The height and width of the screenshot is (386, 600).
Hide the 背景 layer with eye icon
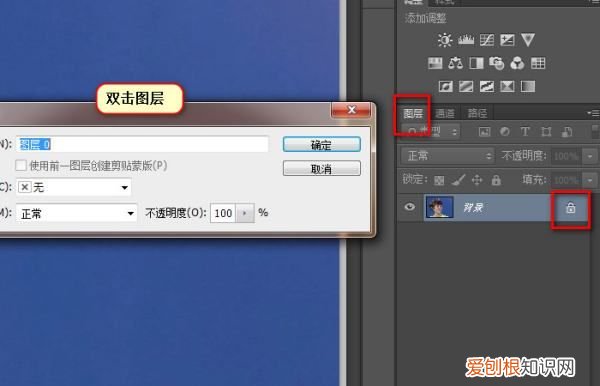tap(409, 207)
